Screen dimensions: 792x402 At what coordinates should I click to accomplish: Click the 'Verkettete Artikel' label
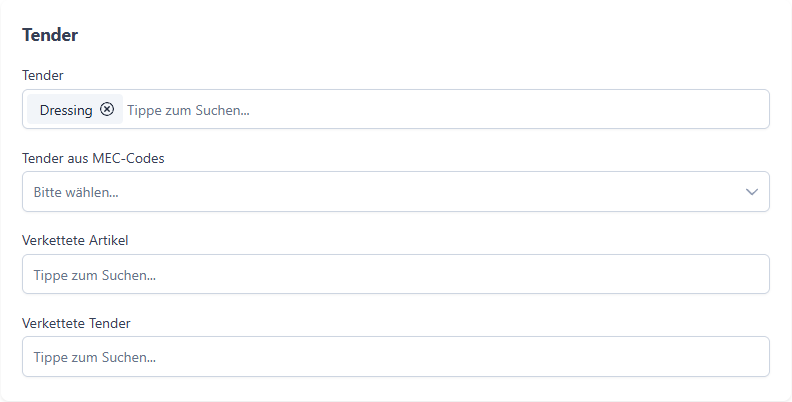pyautogui.click(x=75, y=240)
